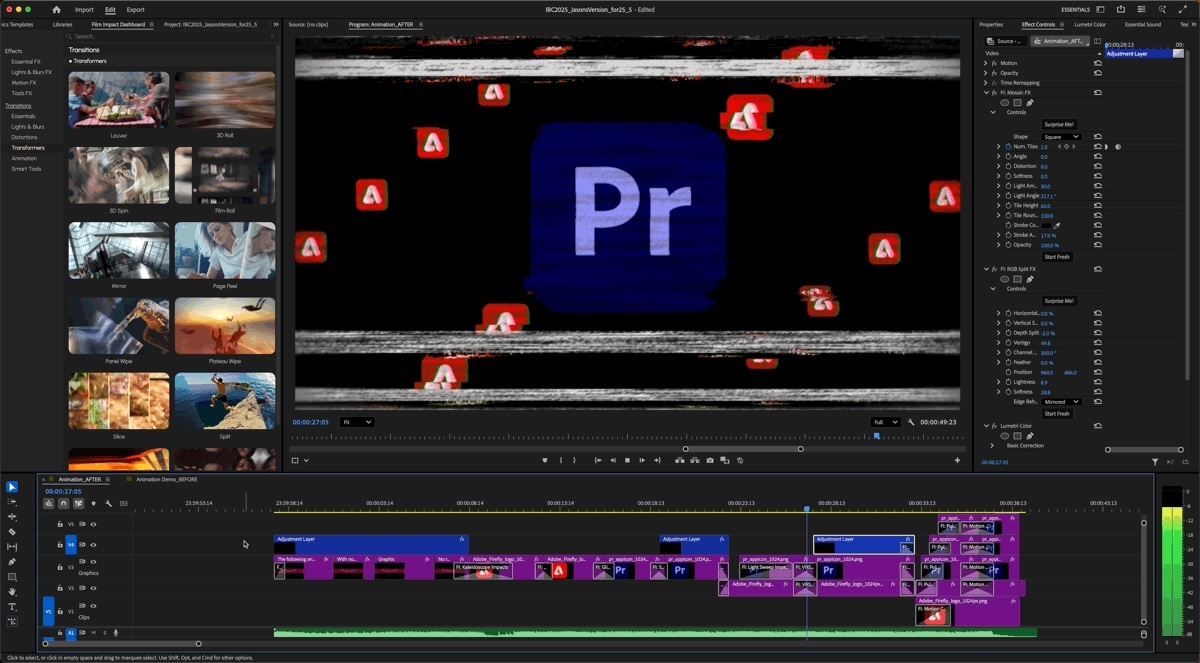The height and width of the screenshot is (663, 1200).
Task: Click the Stop button in Program monitor
Action: 627,460
